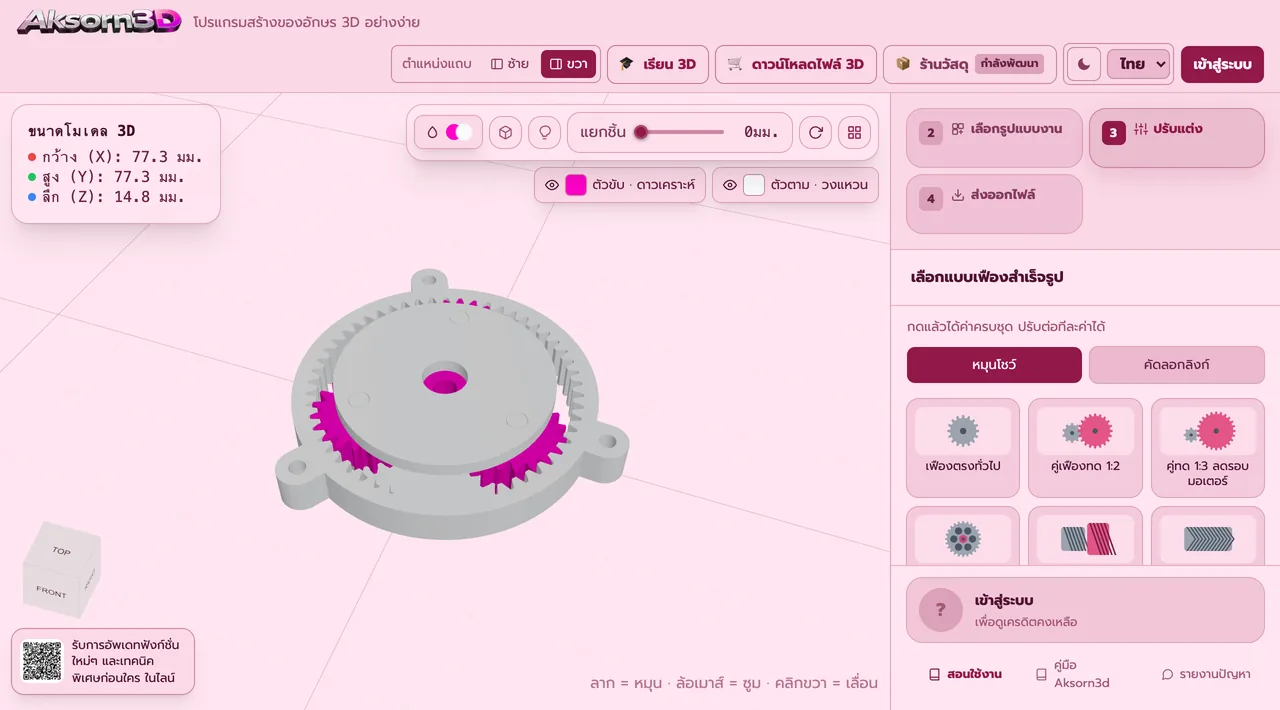Click the graduation cap icon
This screenshot has width=1280, height=710.
(626, 64)
